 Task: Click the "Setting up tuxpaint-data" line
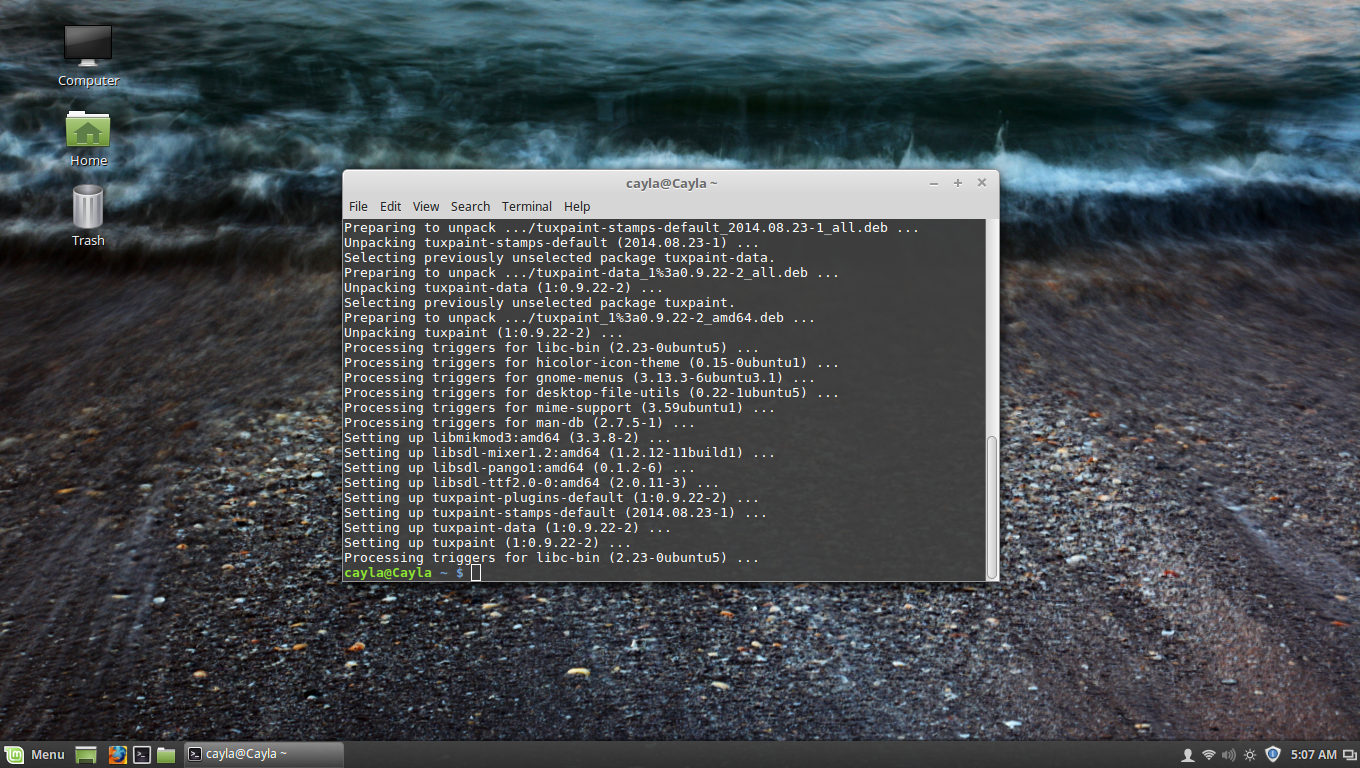(508, 528)
